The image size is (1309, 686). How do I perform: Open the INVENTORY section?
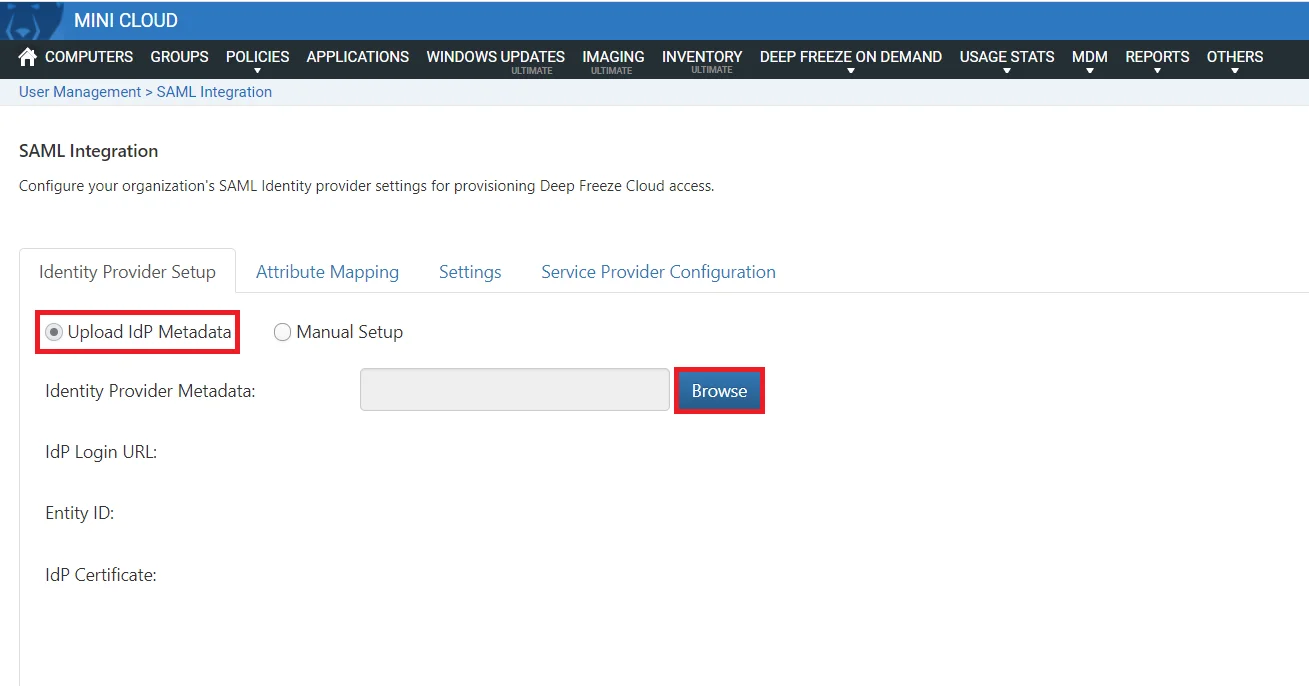pyautogui.click(x=701, y=57)
